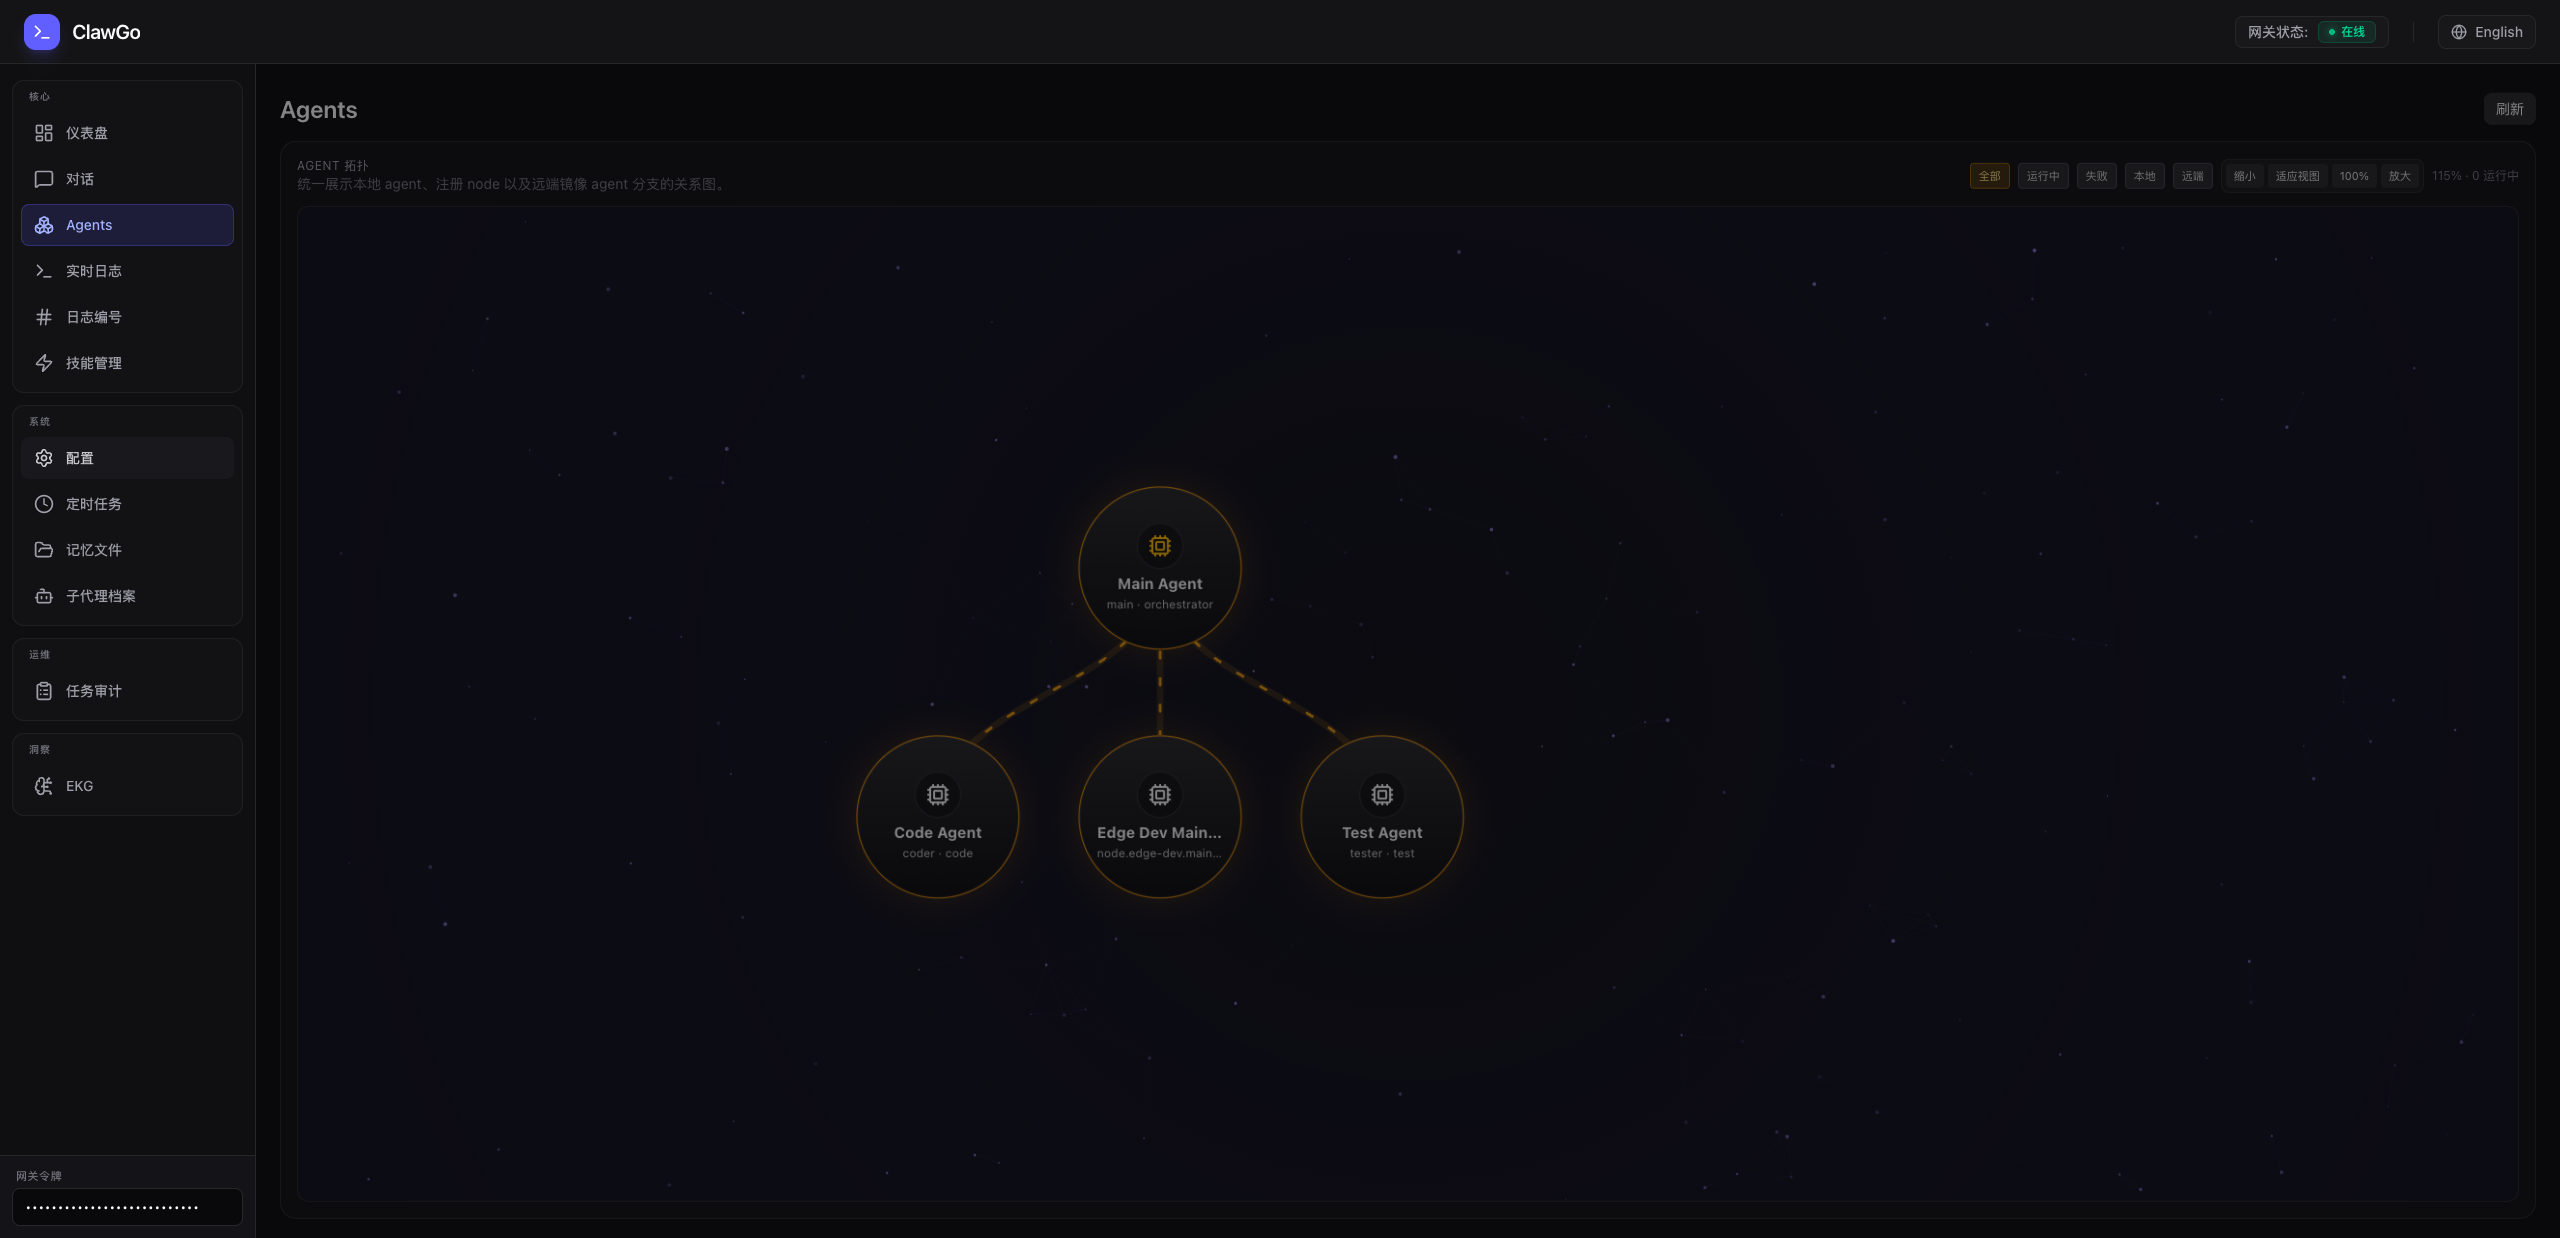Open the English language selector
Image resolution: width=2560 pixels, height=1238 pixels.
[x=2487, y=31]
